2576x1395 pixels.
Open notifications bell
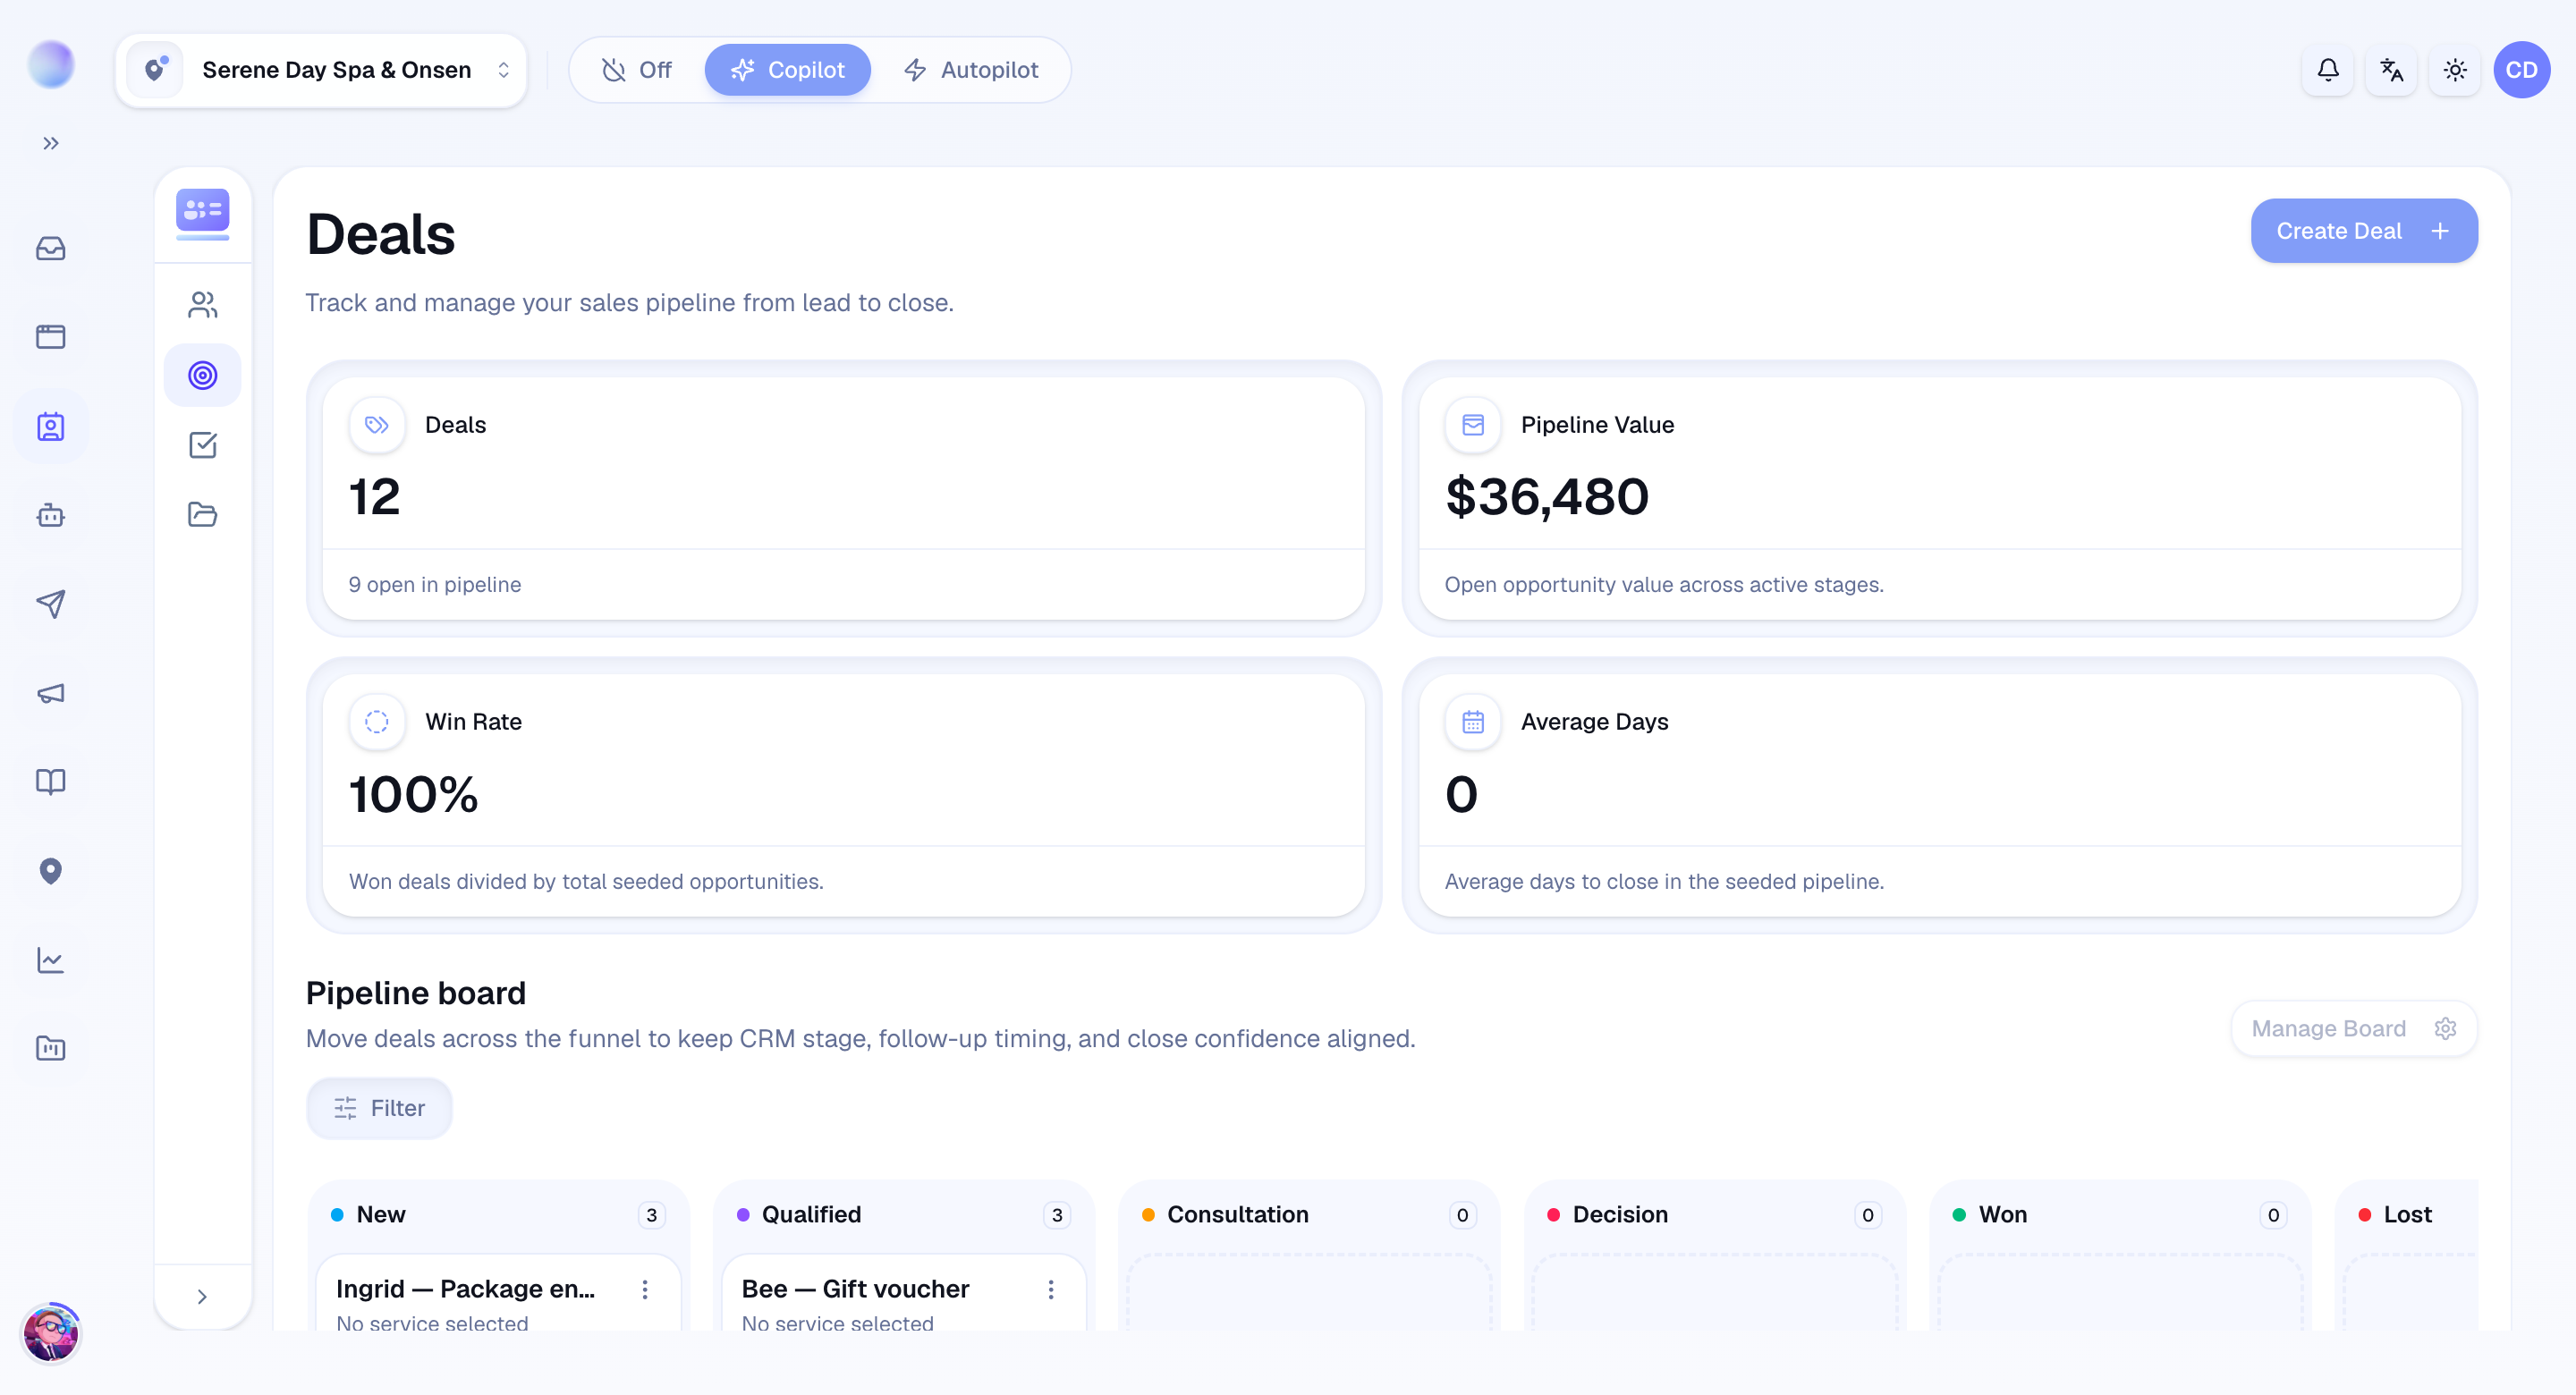pos(2328,70)
